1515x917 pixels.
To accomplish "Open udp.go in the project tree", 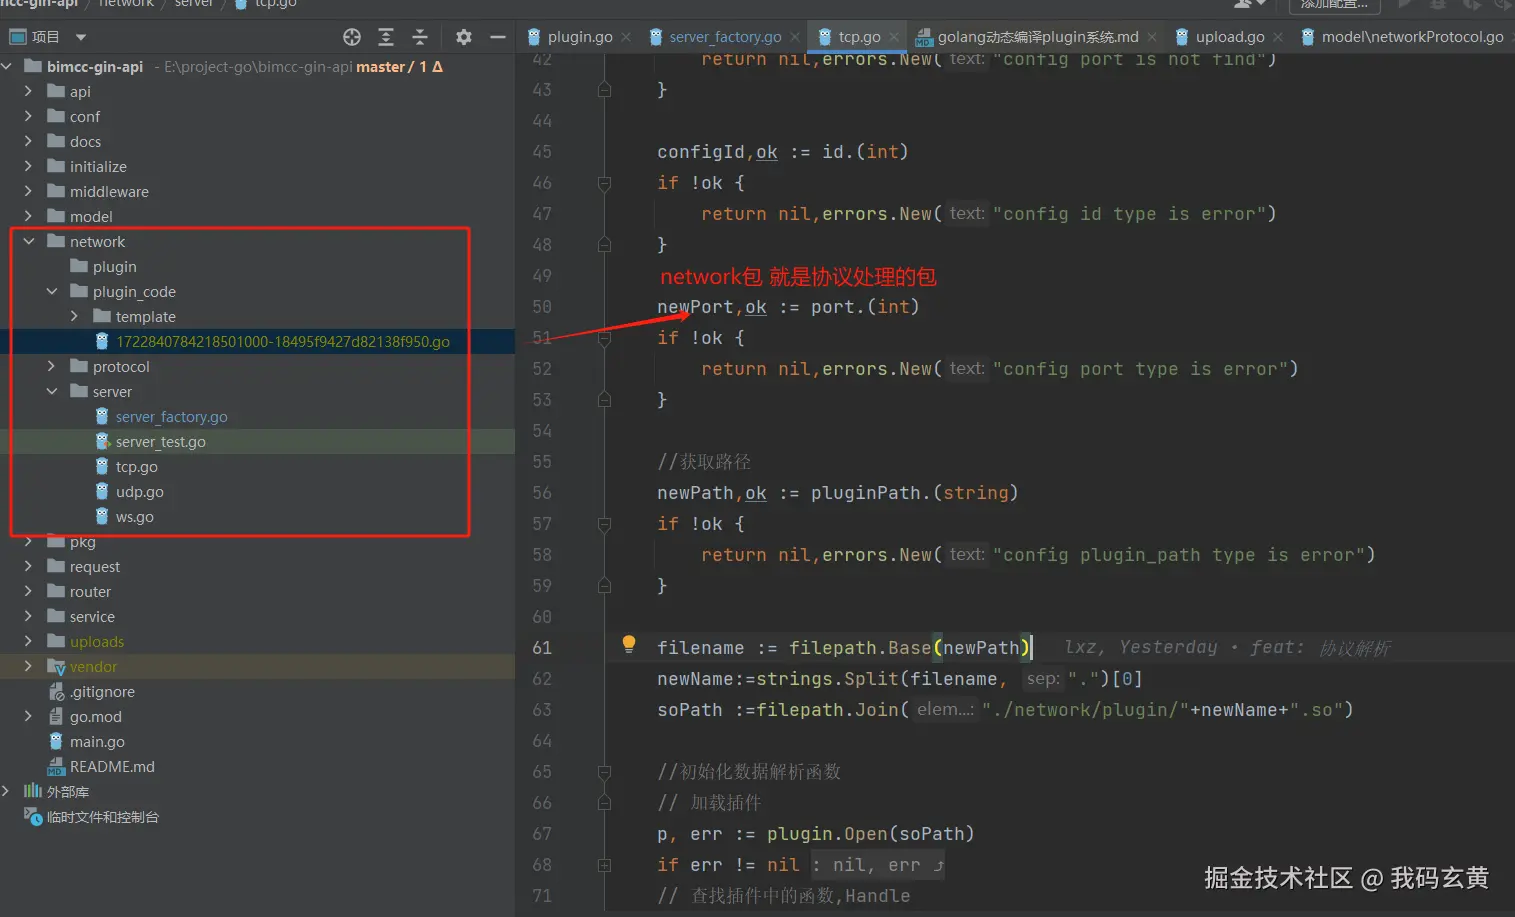I will click(139, 492).
